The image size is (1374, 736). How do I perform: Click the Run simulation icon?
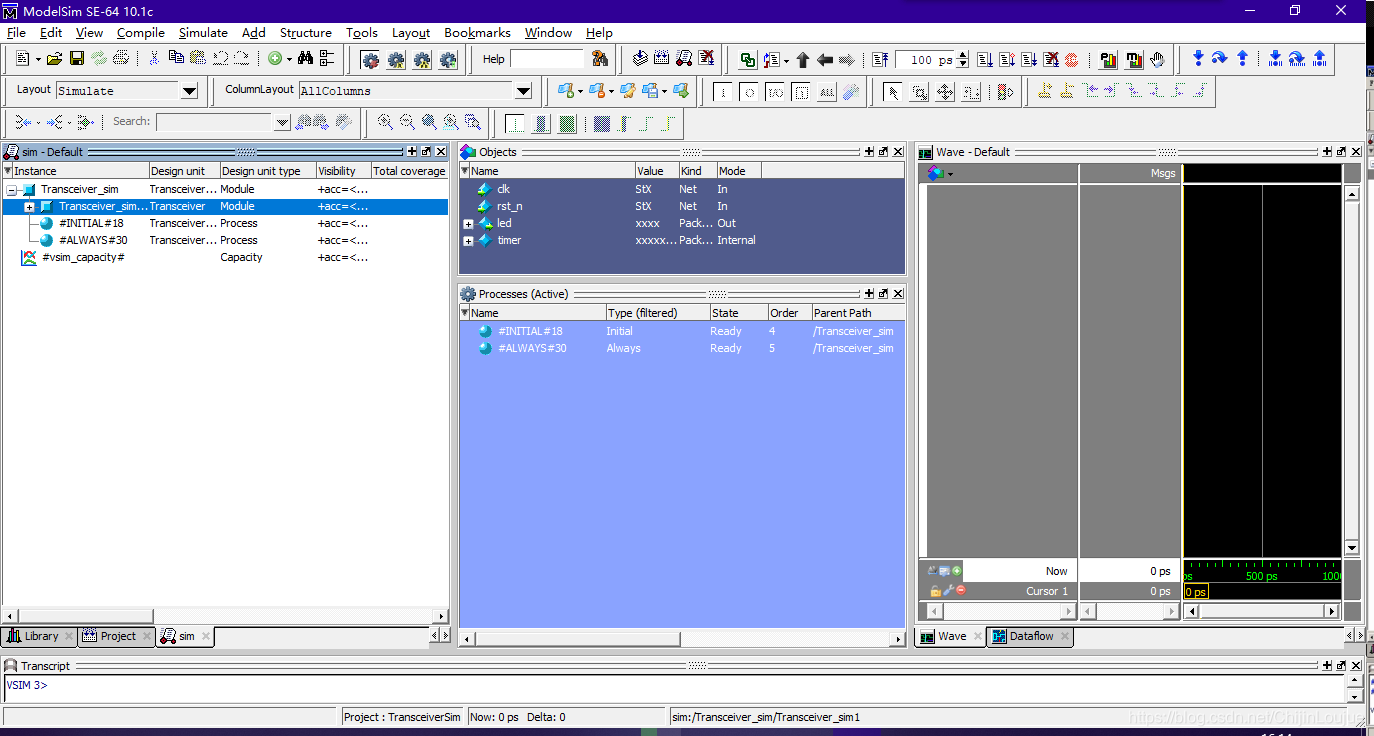coord(985,60)
